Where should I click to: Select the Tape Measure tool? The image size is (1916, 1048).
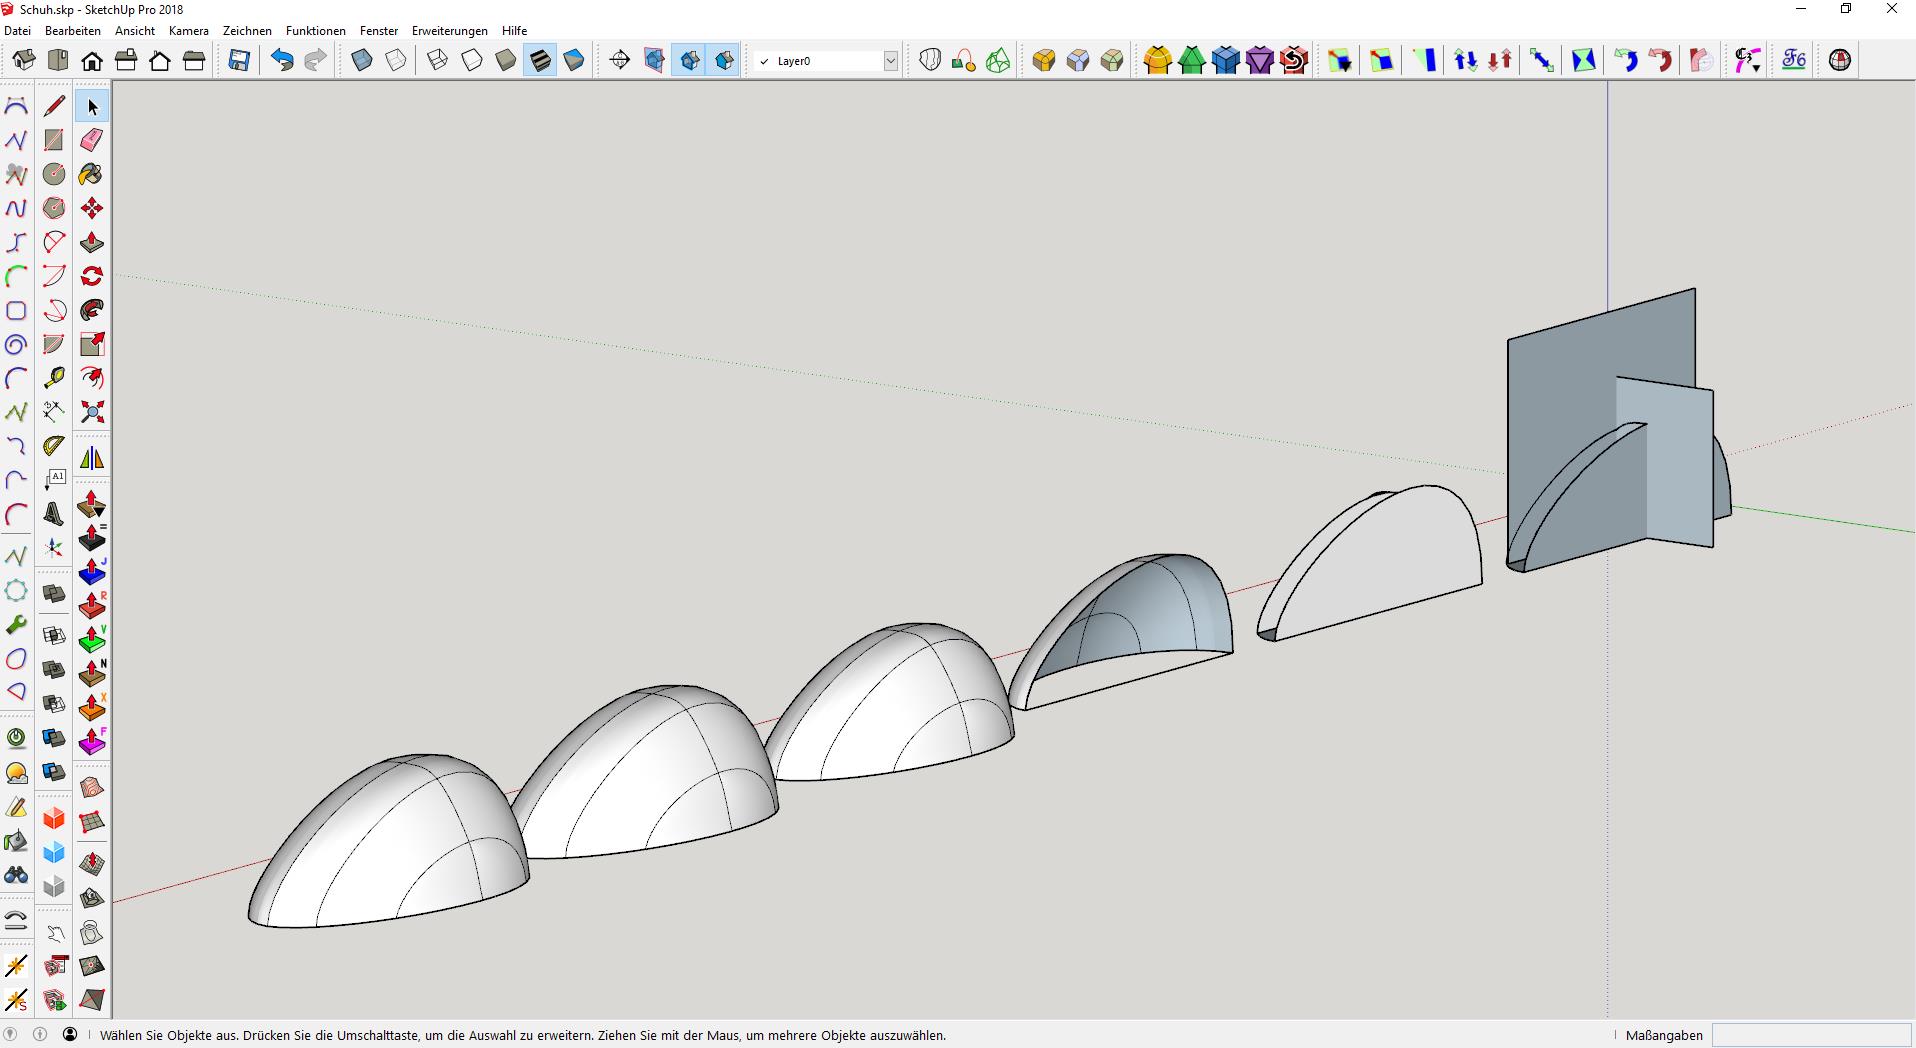click(x=54, y=378)
